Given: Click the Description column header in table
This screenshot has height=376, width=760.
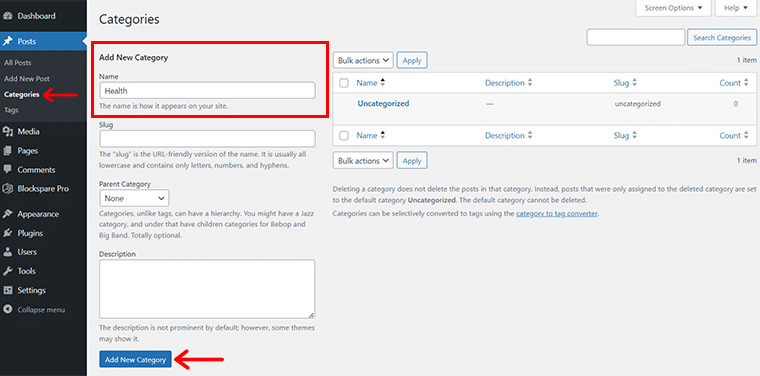Looking at the screenshot, I should point(505,83).
